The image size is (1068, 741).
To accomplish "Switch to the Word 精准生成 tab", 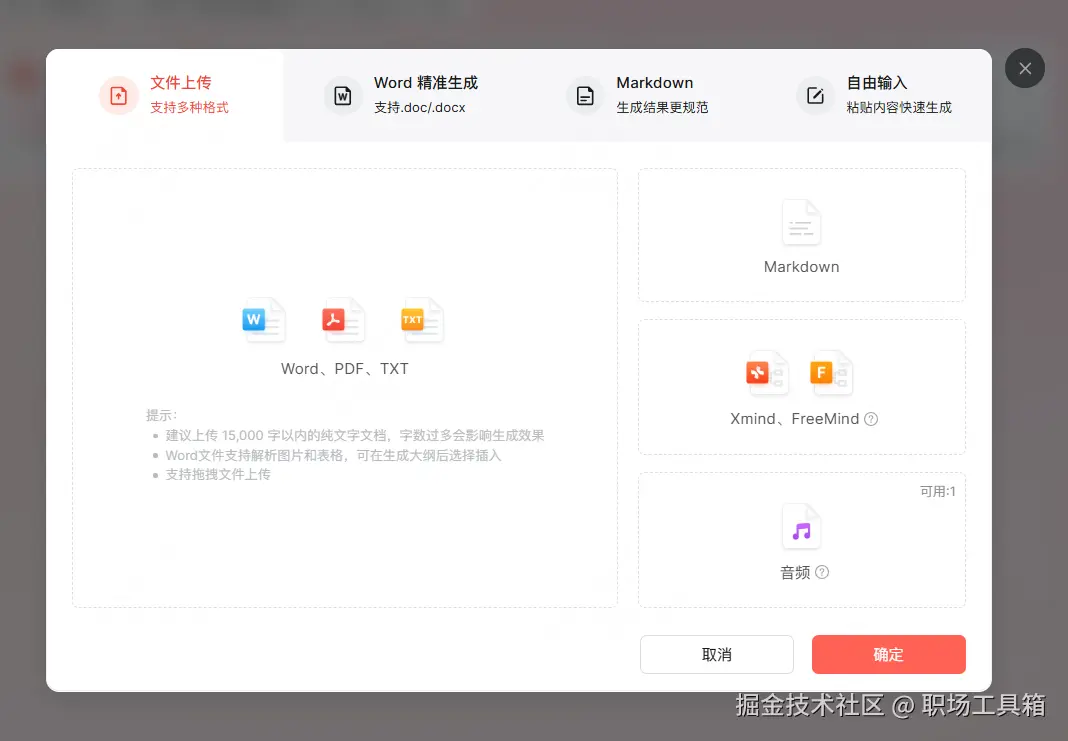I will point(402,95).
